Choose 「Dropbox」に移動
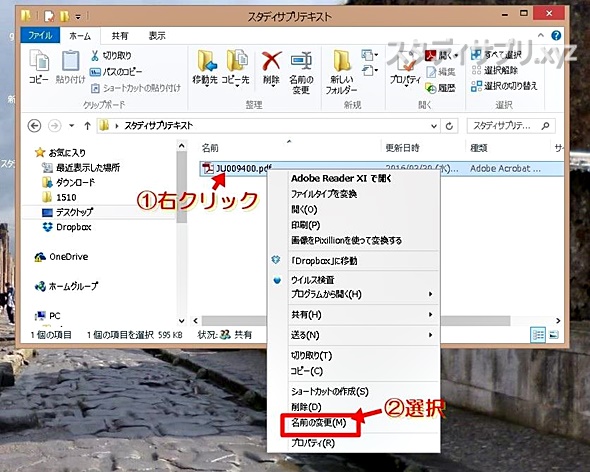Screen dimensions: 590x472 pos(324,261)
